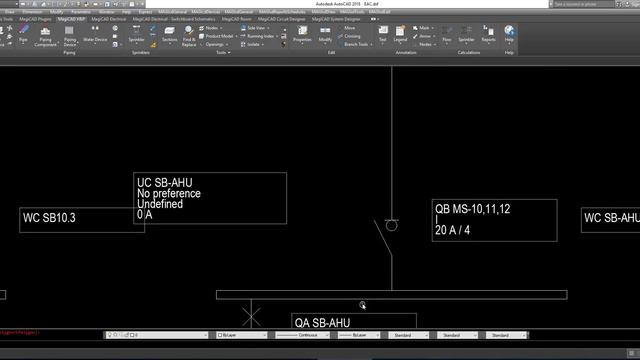Open the Properties tool in Edit panel
Image resolution: width=640 pixels, height=360 pixels.
302,34
